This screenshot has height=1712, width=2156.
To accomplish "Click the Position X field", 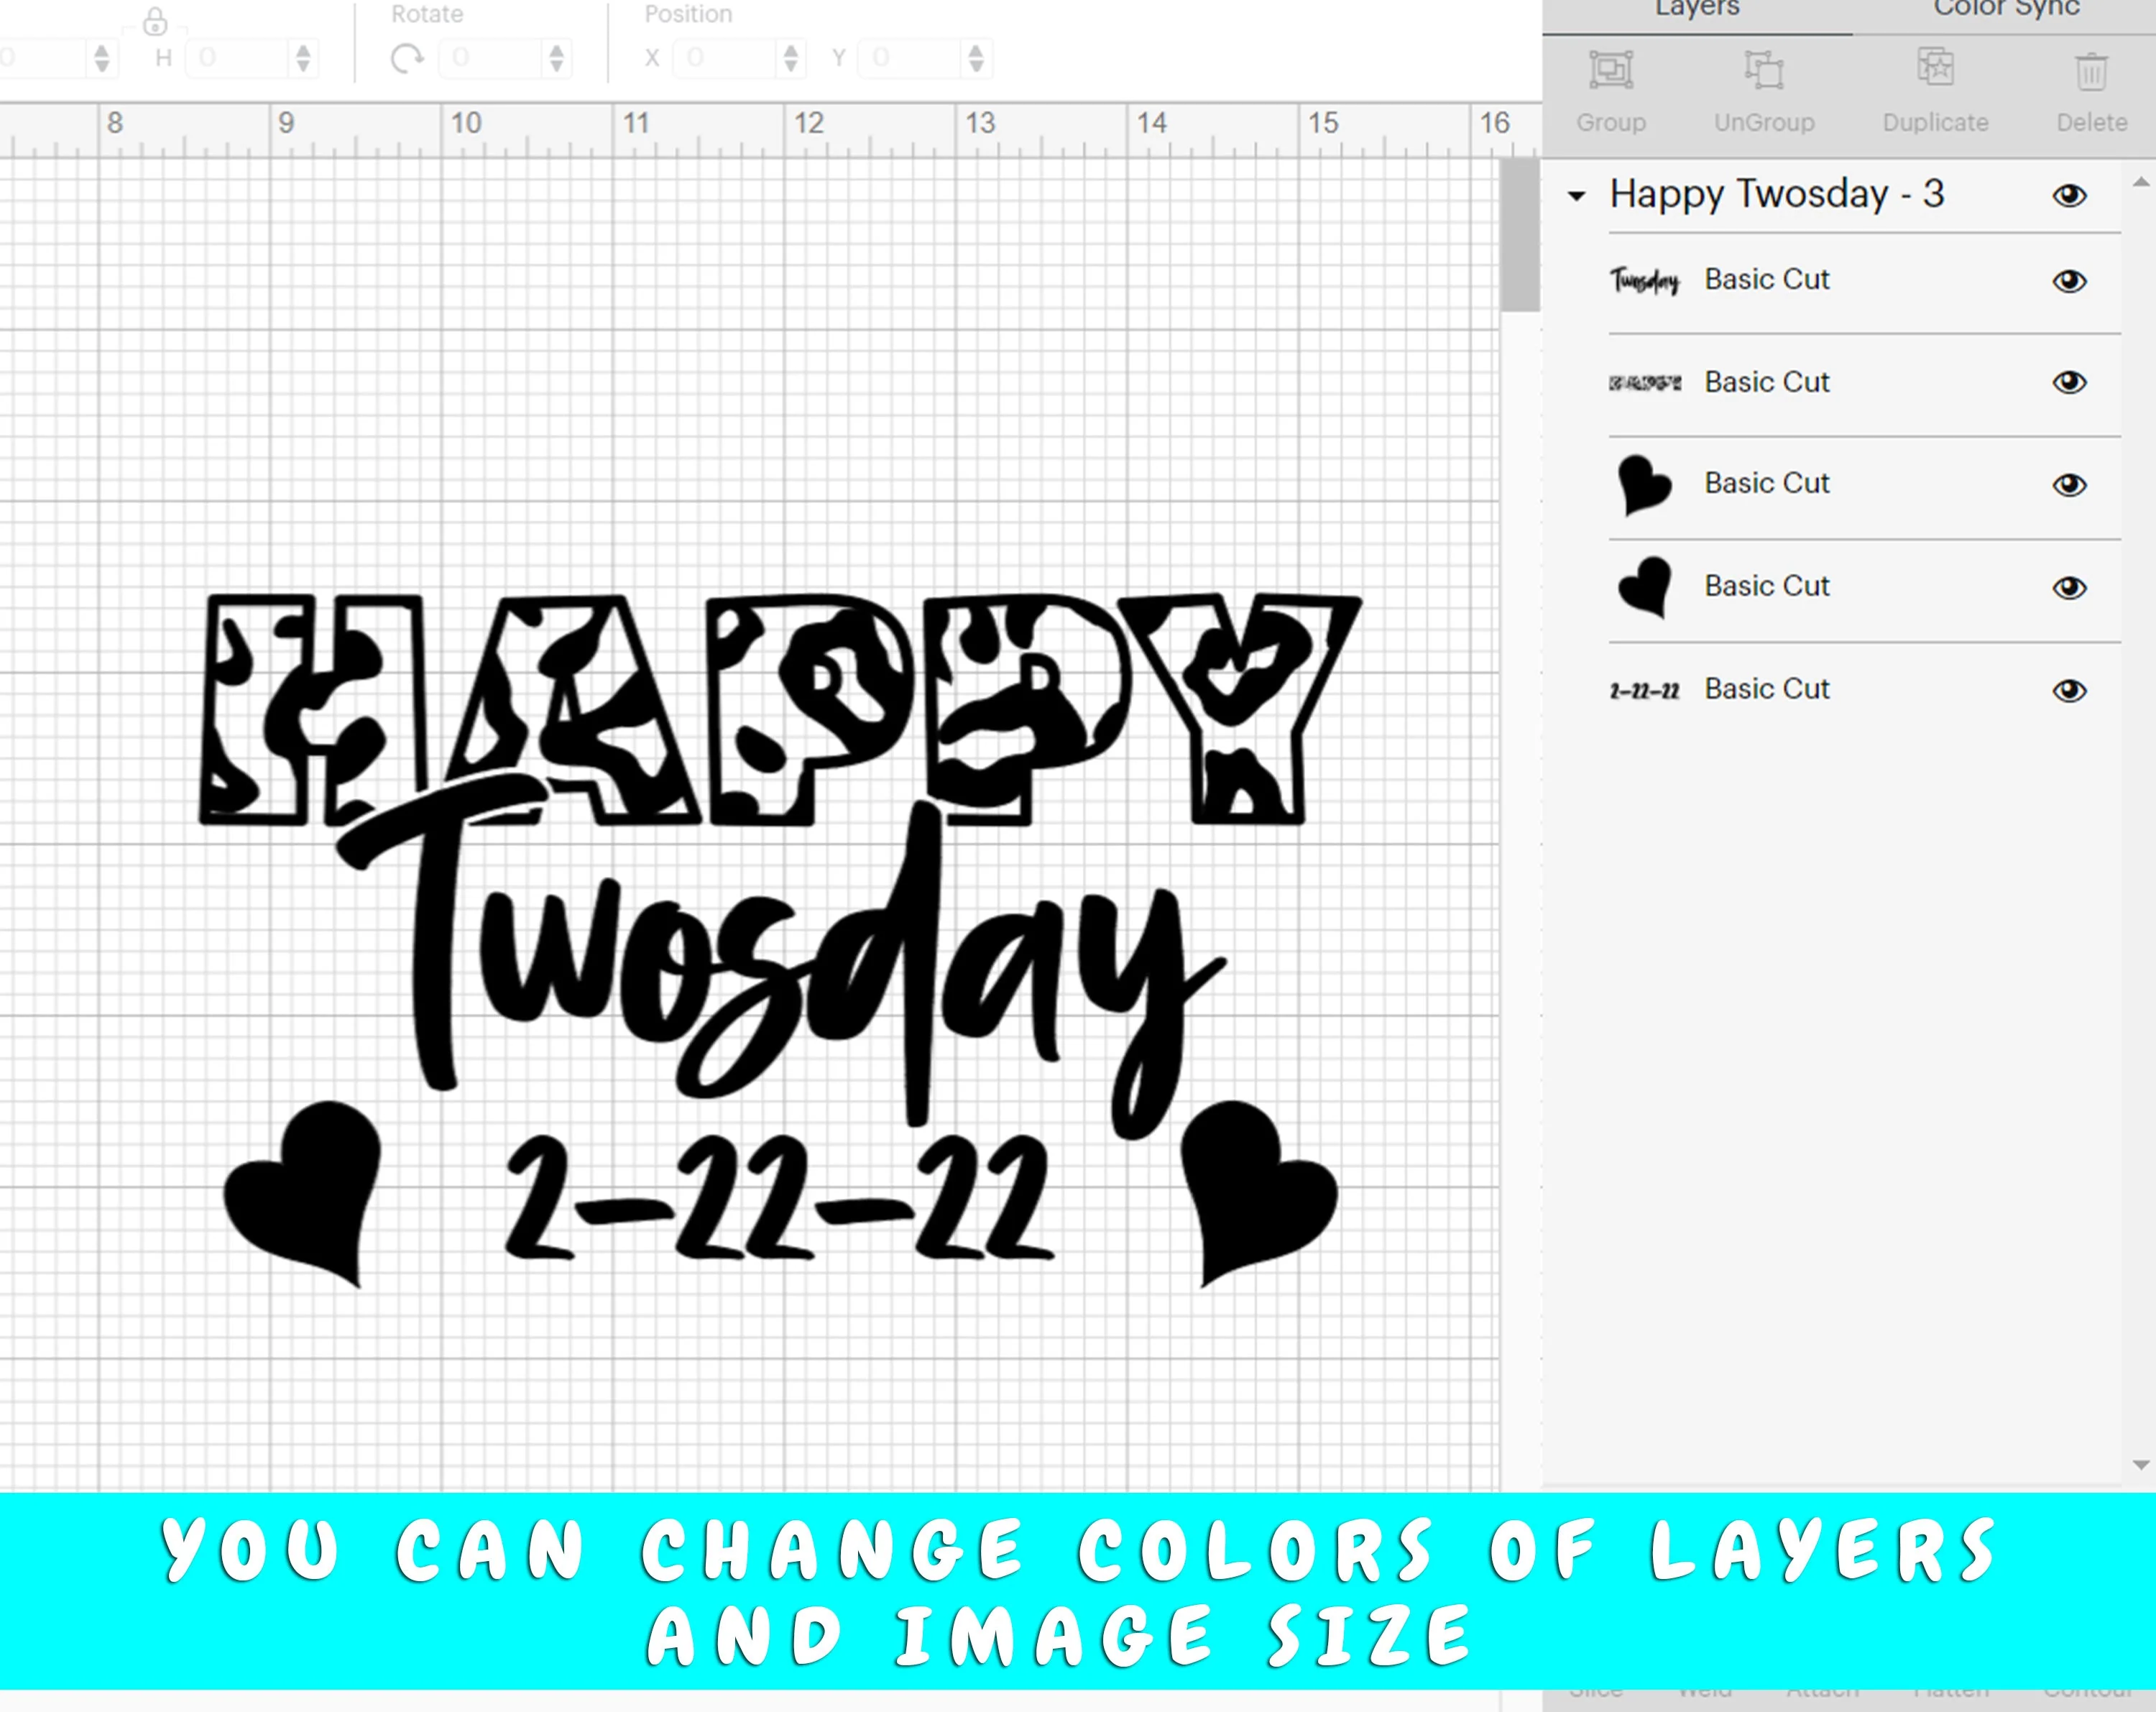I will click(x=726, y=58).
